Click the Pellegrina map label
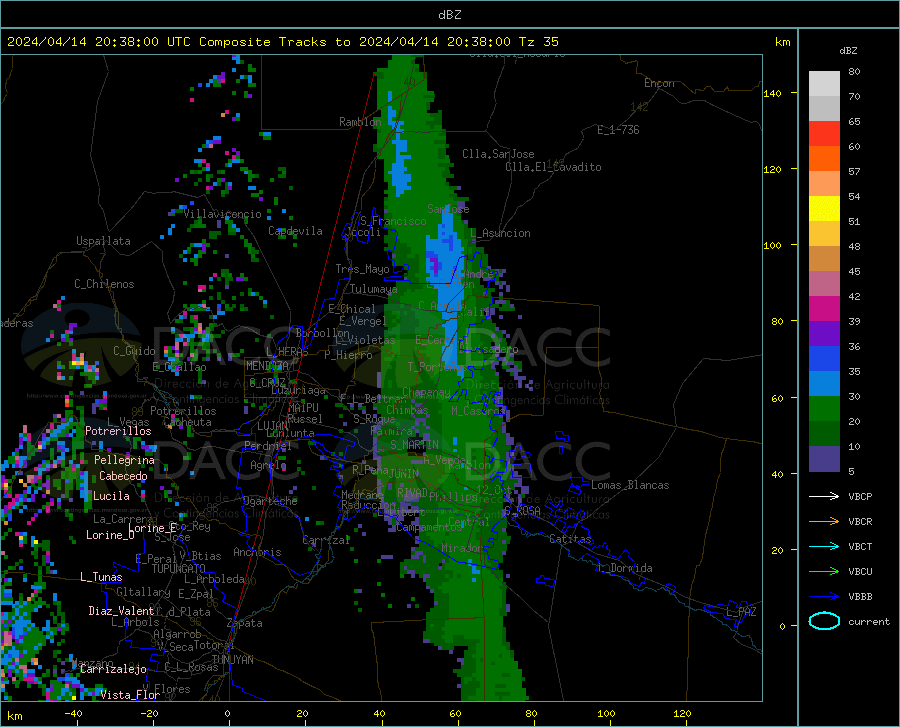Screen dimensions: 900x727 (x=125, y=460)
